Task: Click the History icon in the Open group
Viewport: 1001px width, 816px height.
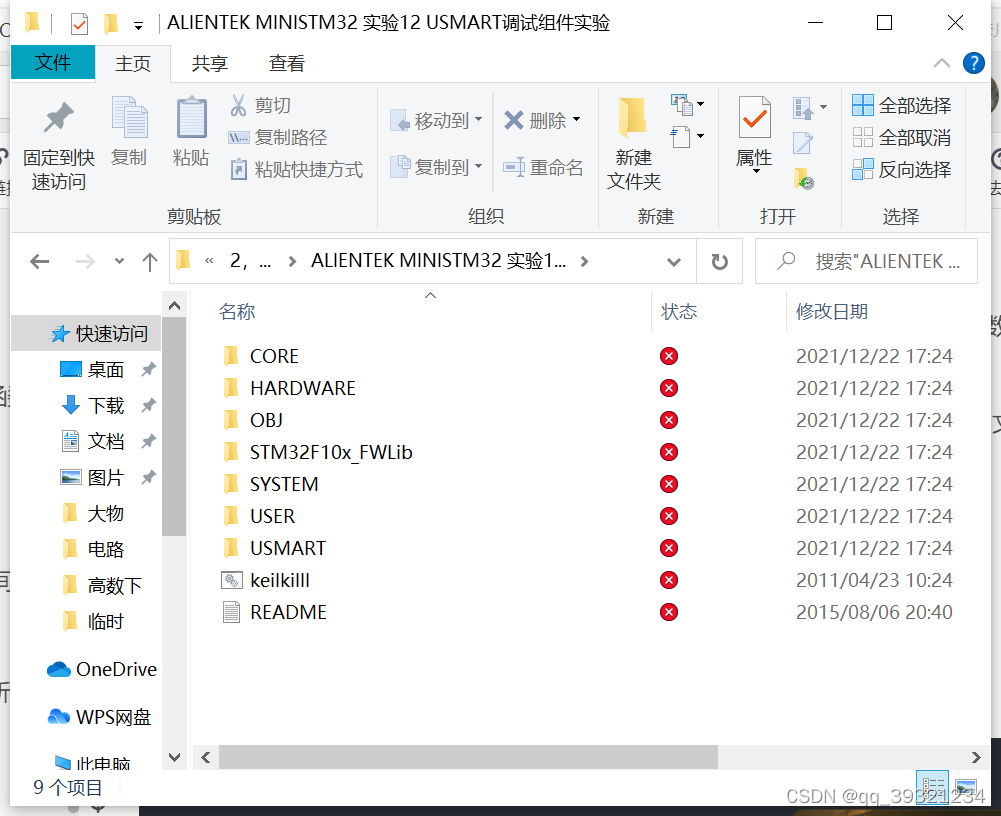Action: tap(804, 179)
